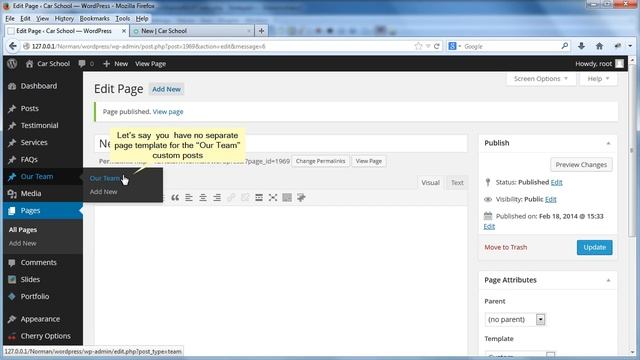Switch editor to Text tab
This screenshot has width=640, height=360.
(x=457, y=182)
